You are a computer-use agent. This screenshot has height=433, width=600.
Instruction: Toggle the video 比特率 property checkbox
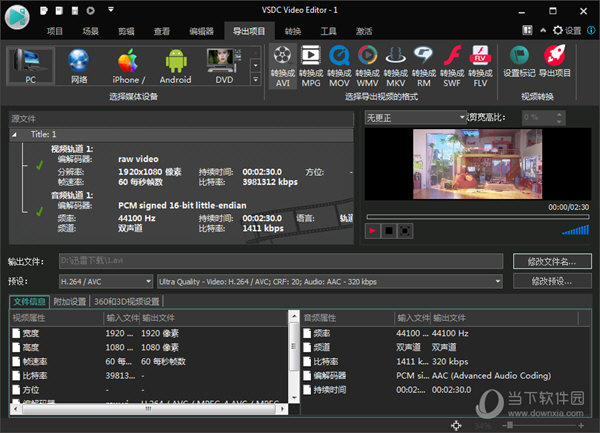tap(16, 376)
